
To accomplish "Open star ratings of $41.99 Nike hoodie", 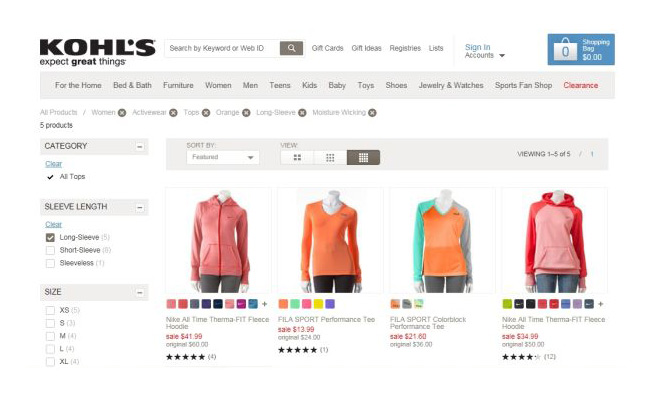I will tap(185, 357).
